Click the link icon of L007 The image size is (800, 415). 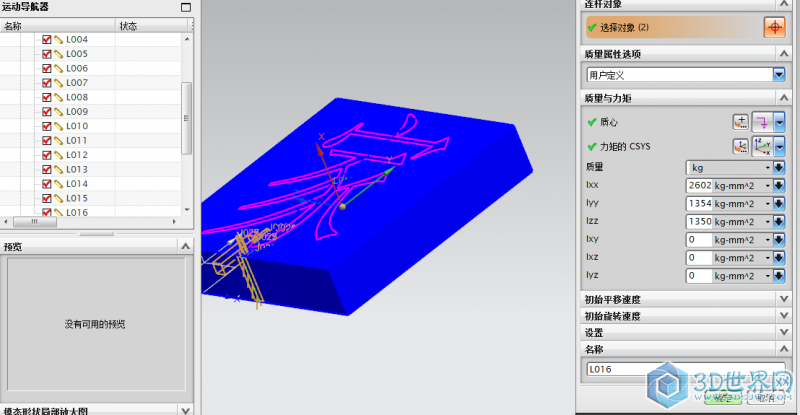pyautogui.click(x=59, y=83)
